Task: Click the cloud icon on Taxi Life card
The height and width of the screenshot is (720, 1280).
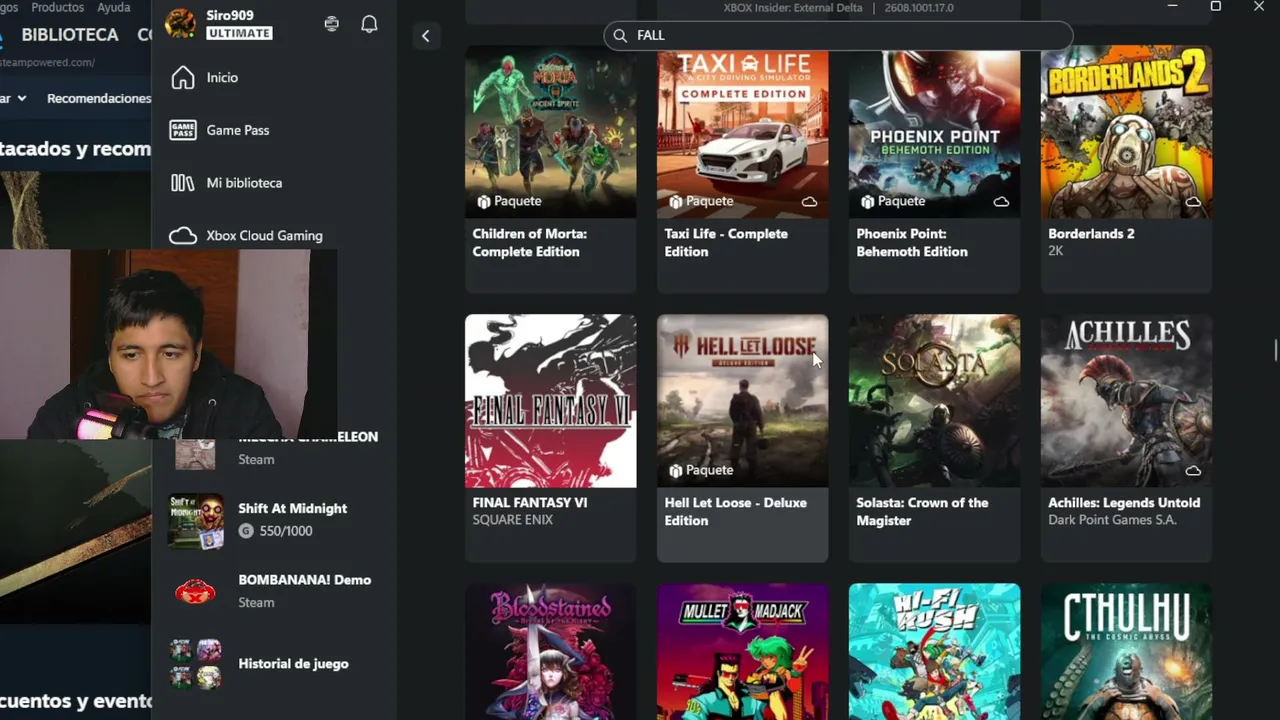Action: pos(809,202)
